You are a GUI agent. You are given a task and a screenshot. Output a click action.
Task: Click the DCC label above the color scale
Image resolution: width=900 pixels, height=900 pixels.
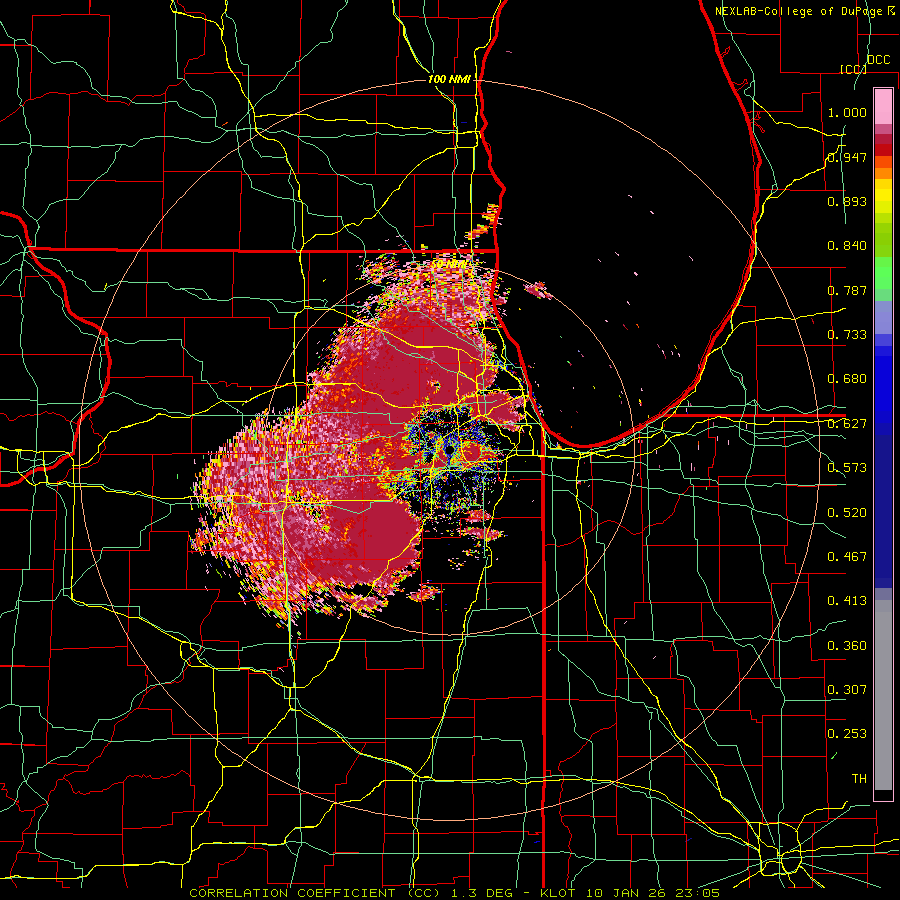[878, 60]
